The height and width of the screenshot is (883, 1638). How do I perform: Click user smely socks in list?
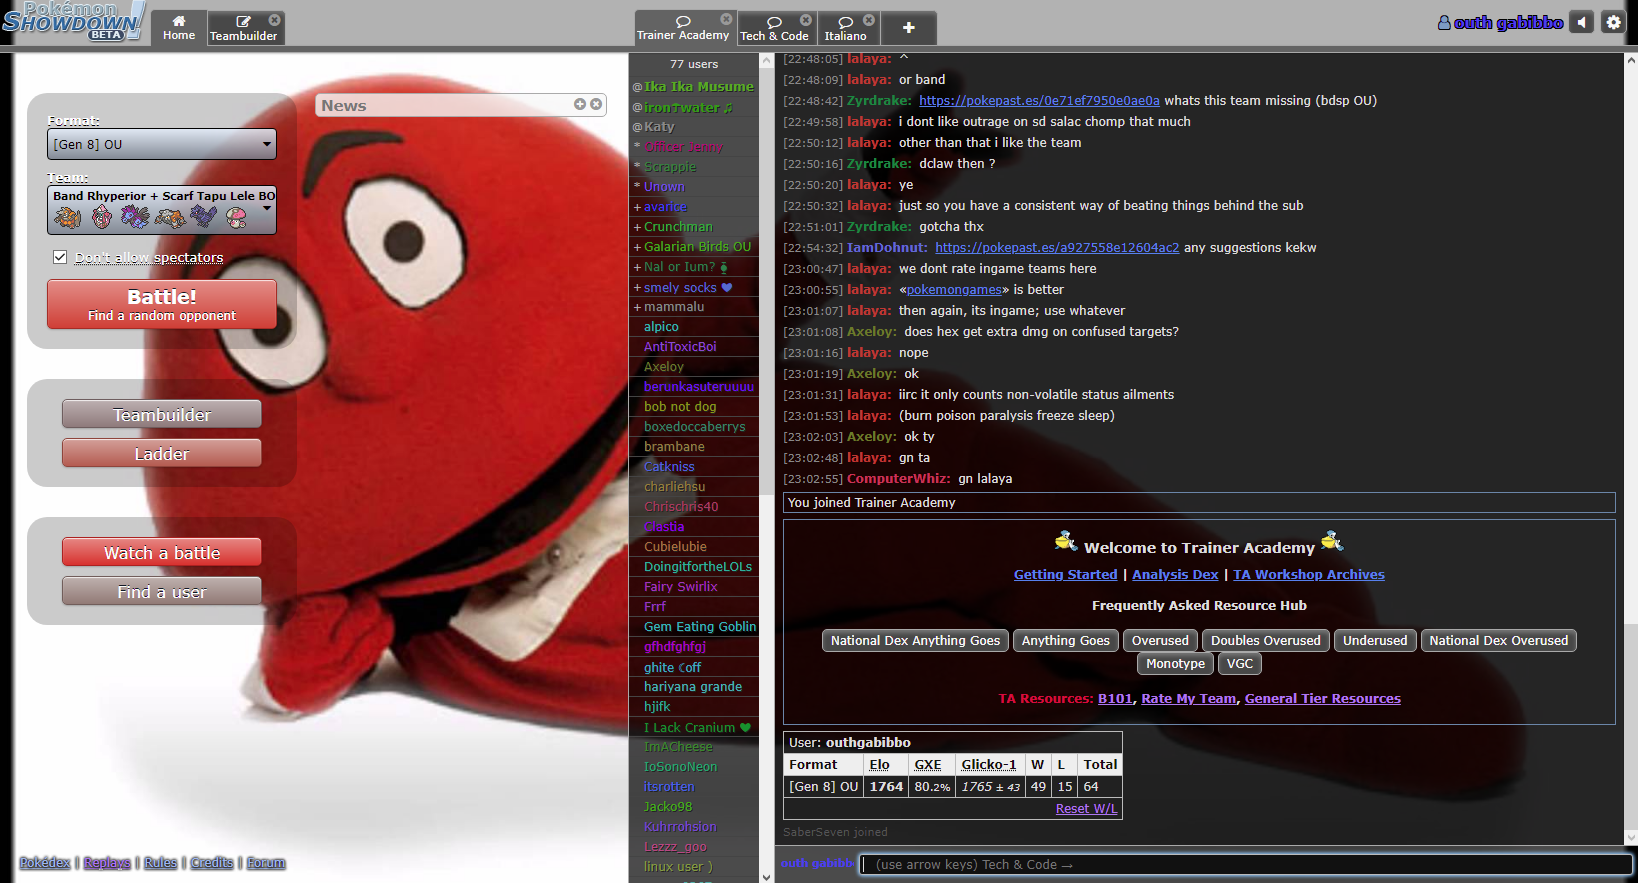tap(693, 287)
